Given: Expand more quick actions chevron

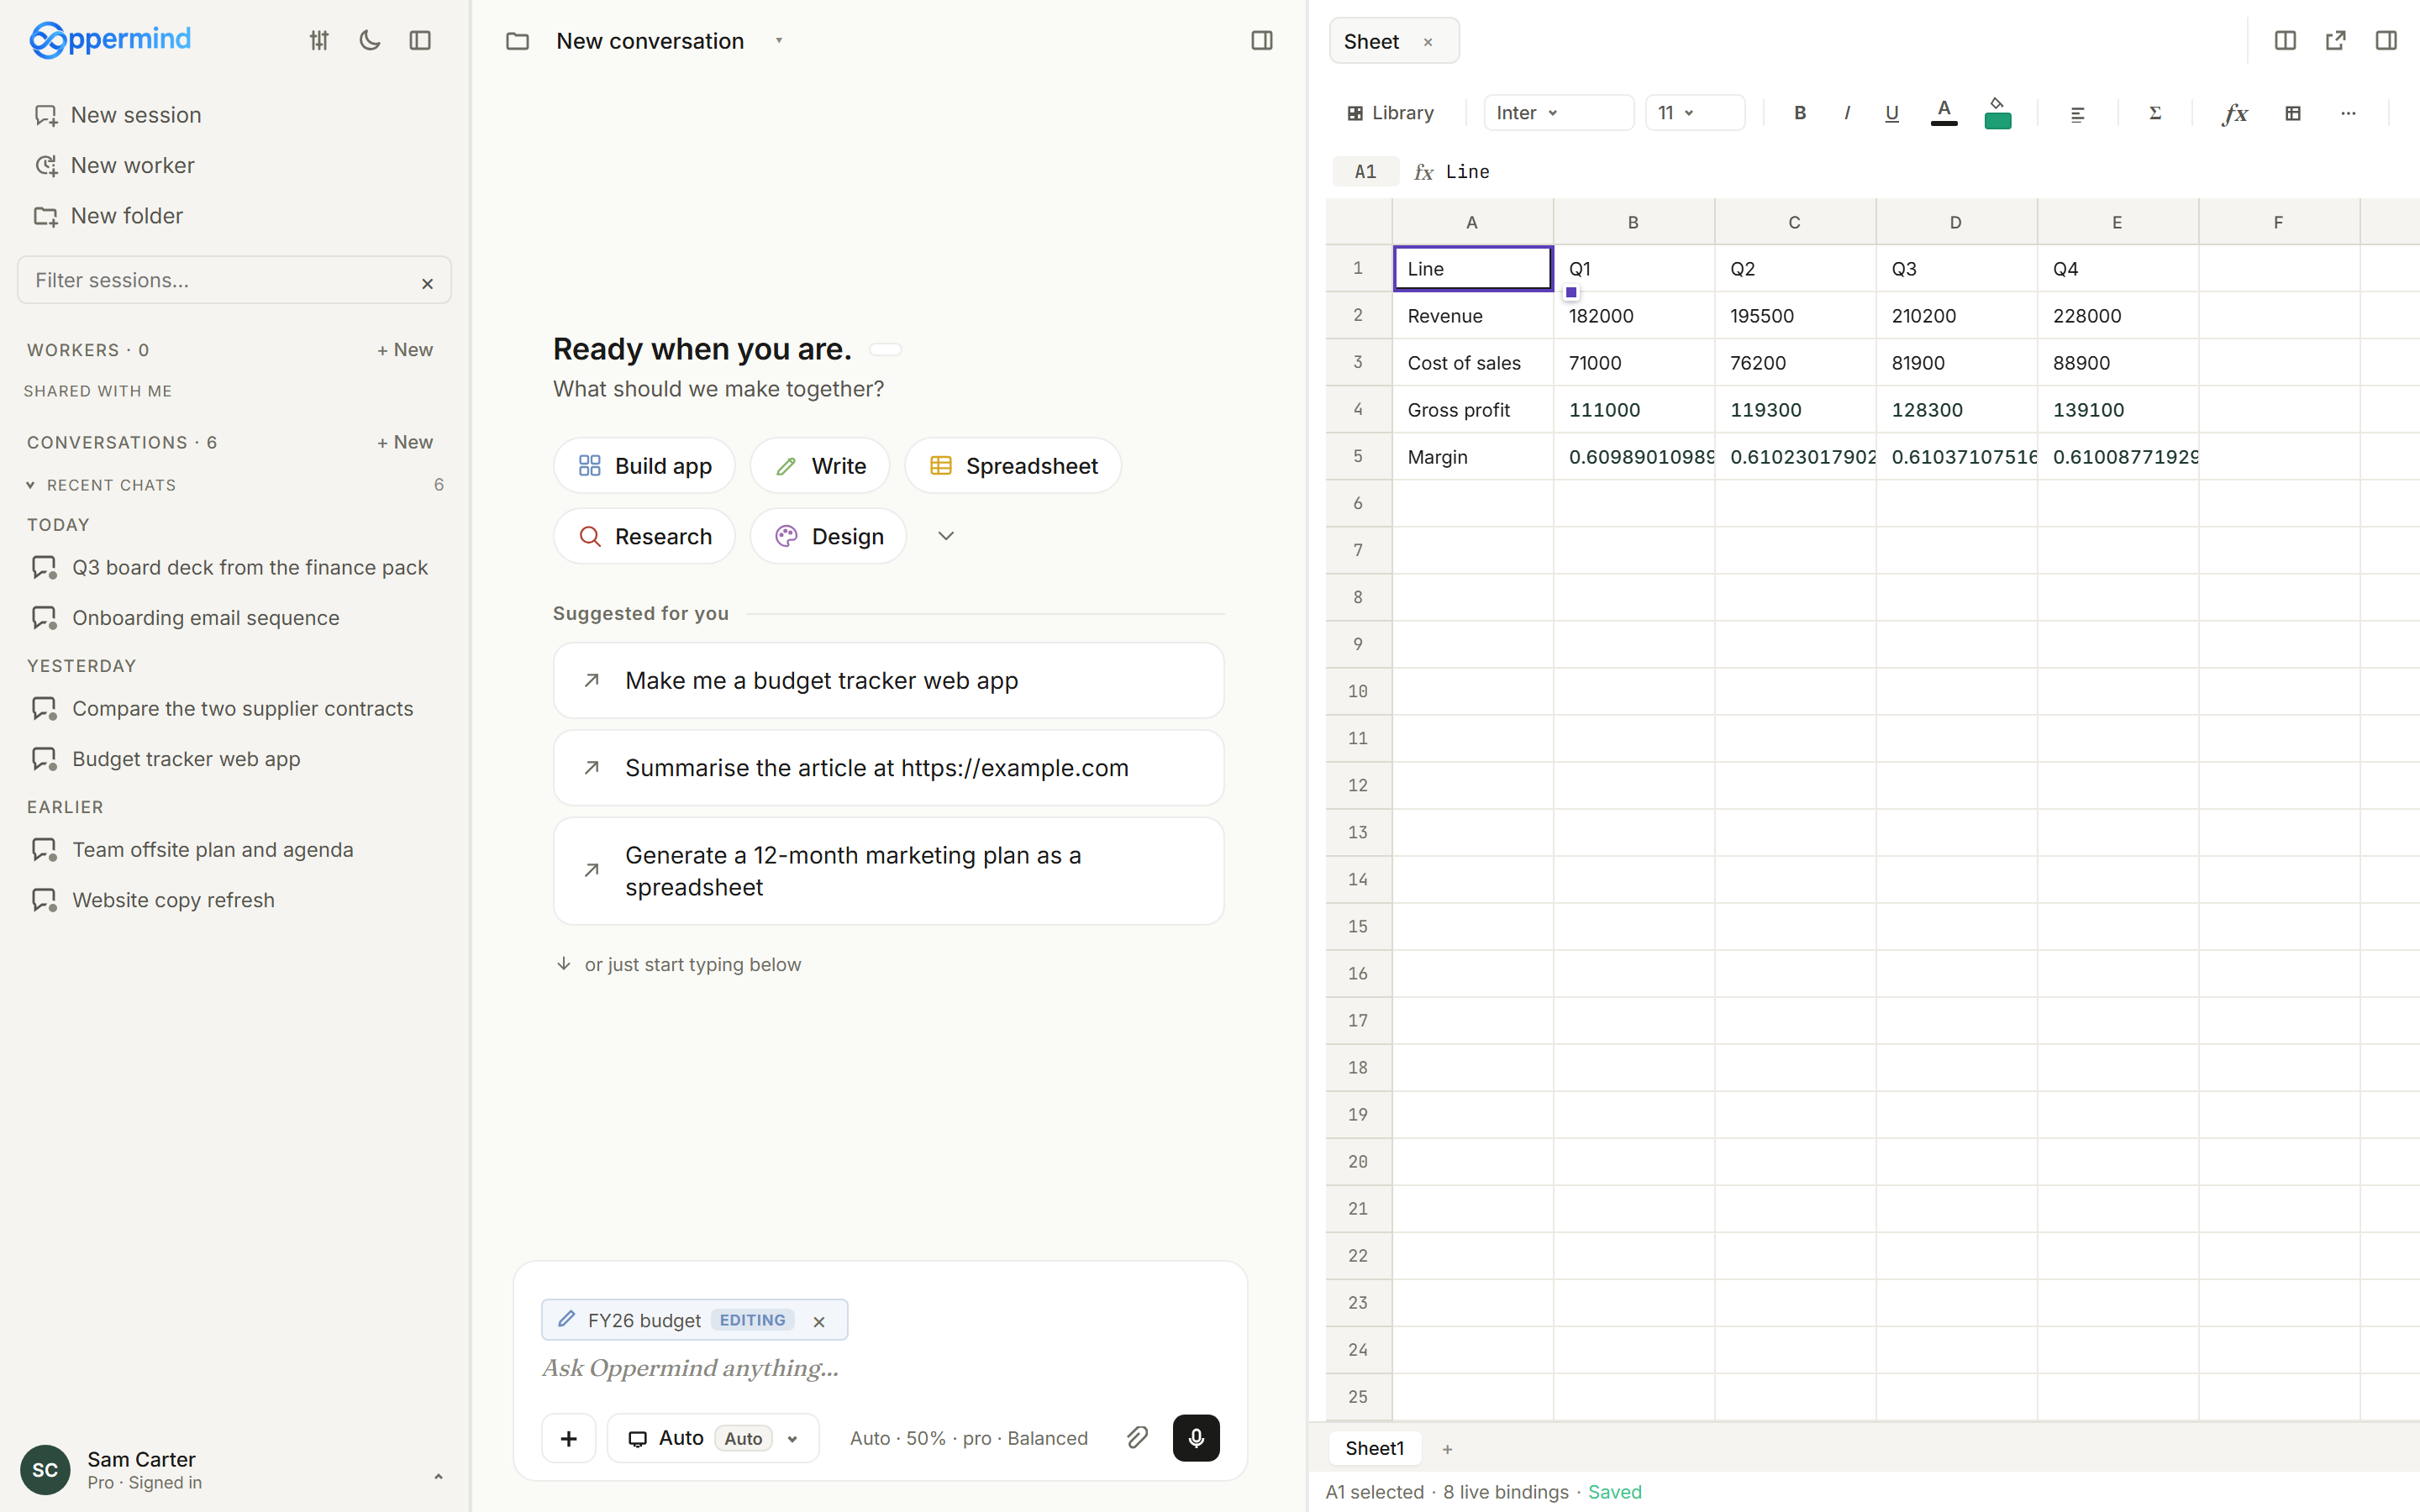Looking at the screenshot, I should [x=946, y=536].
